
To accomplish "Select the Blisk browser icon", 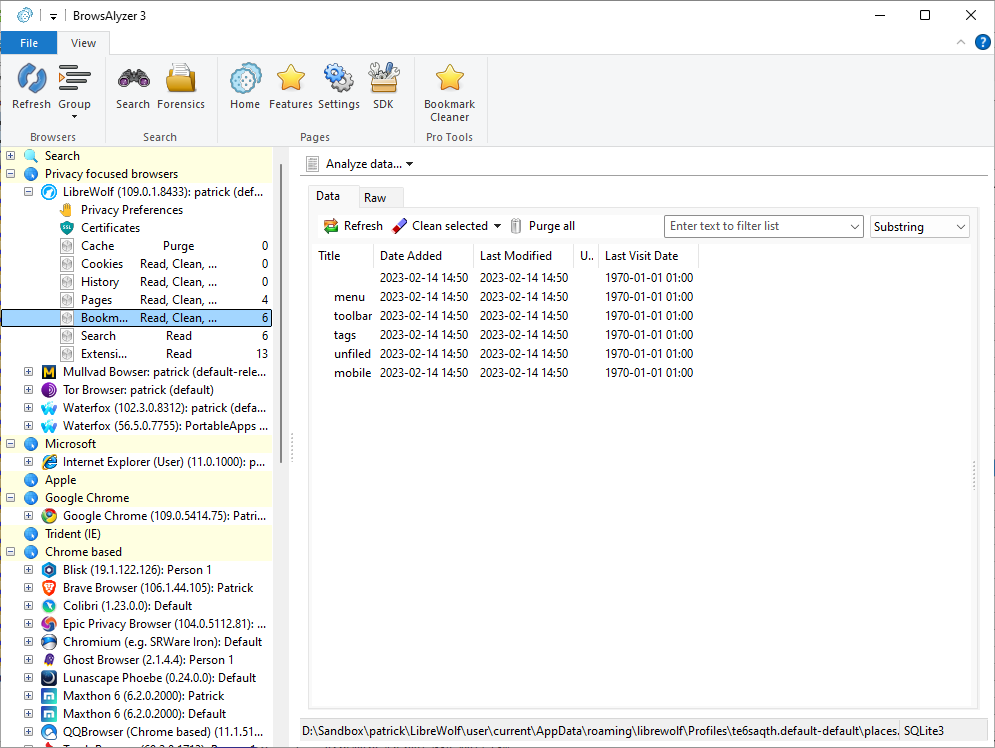I will [49, 570].
